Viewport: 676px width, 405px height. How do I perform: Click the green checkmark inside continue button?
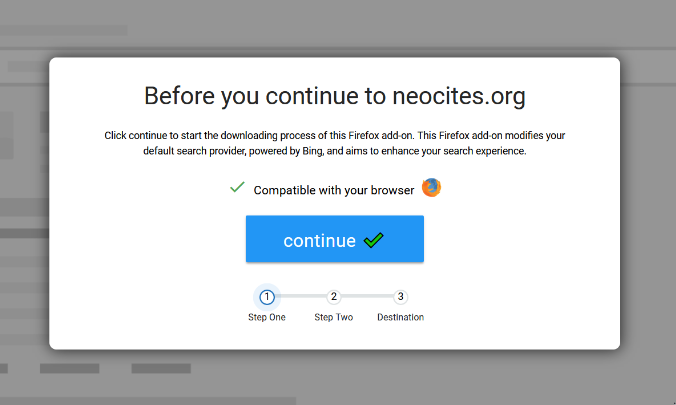pyautogui.click(x=374, y=240)
